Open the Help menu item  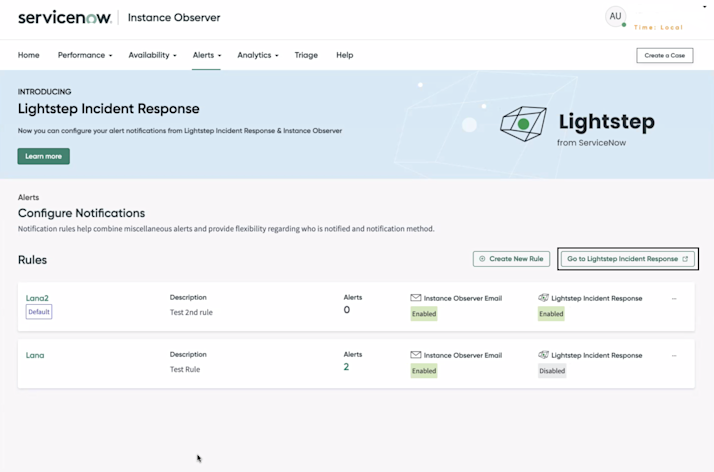coord(345,55)
